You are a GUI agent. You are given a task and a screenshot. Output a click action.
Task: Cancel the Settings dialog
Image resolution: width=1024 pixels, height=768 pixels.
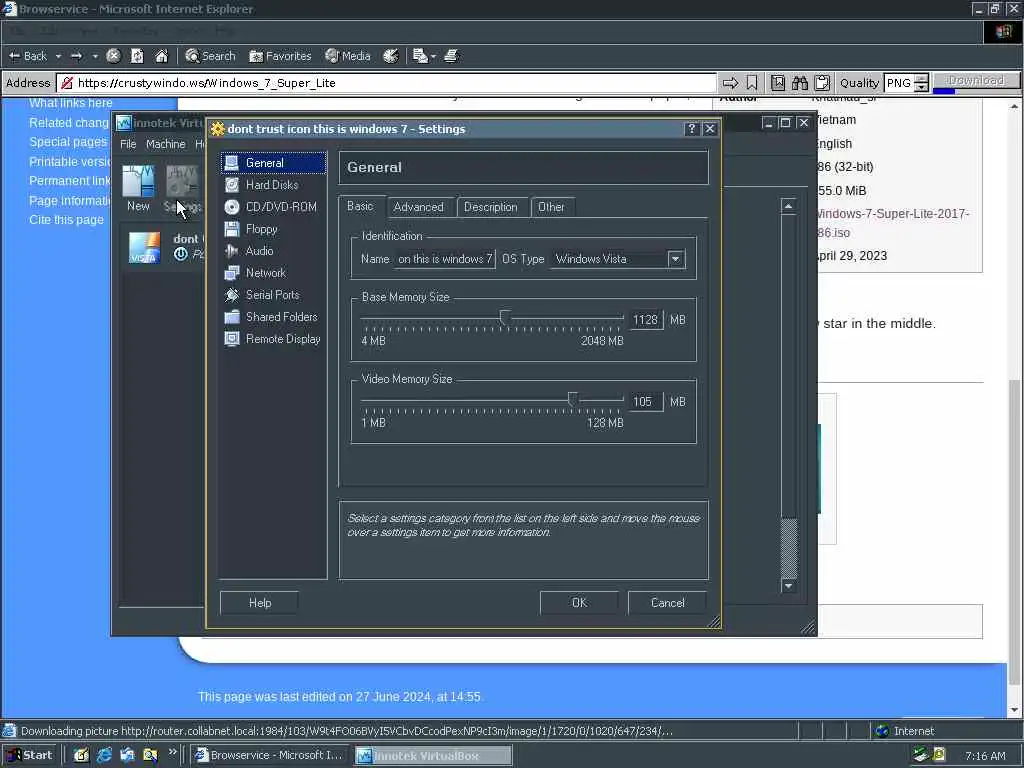[x=667, y=603]
